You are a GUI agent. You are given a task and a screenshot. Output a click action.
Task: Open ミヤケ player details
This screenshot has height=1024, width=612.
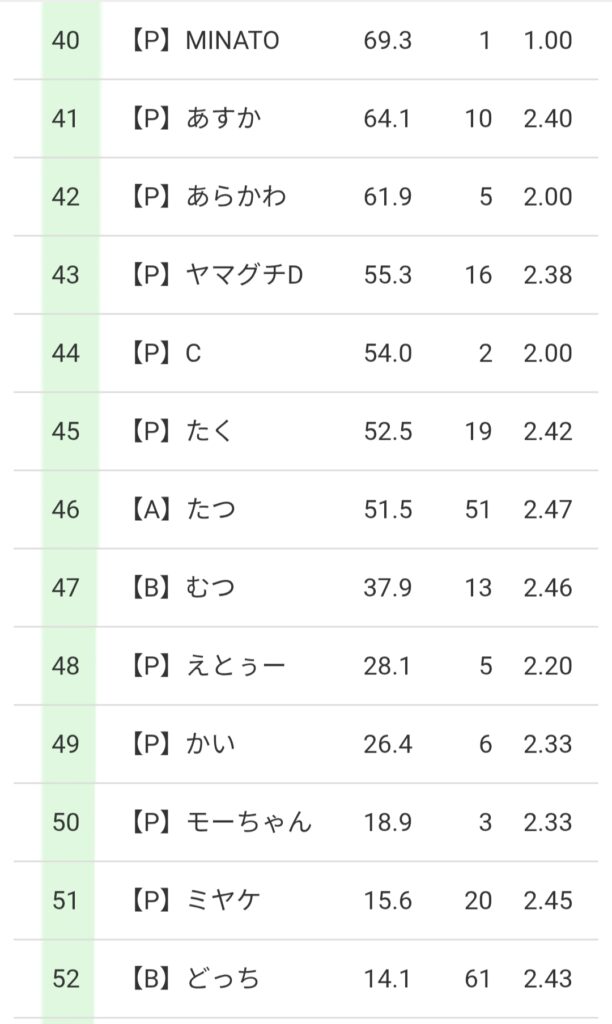(x=223, y=900)
